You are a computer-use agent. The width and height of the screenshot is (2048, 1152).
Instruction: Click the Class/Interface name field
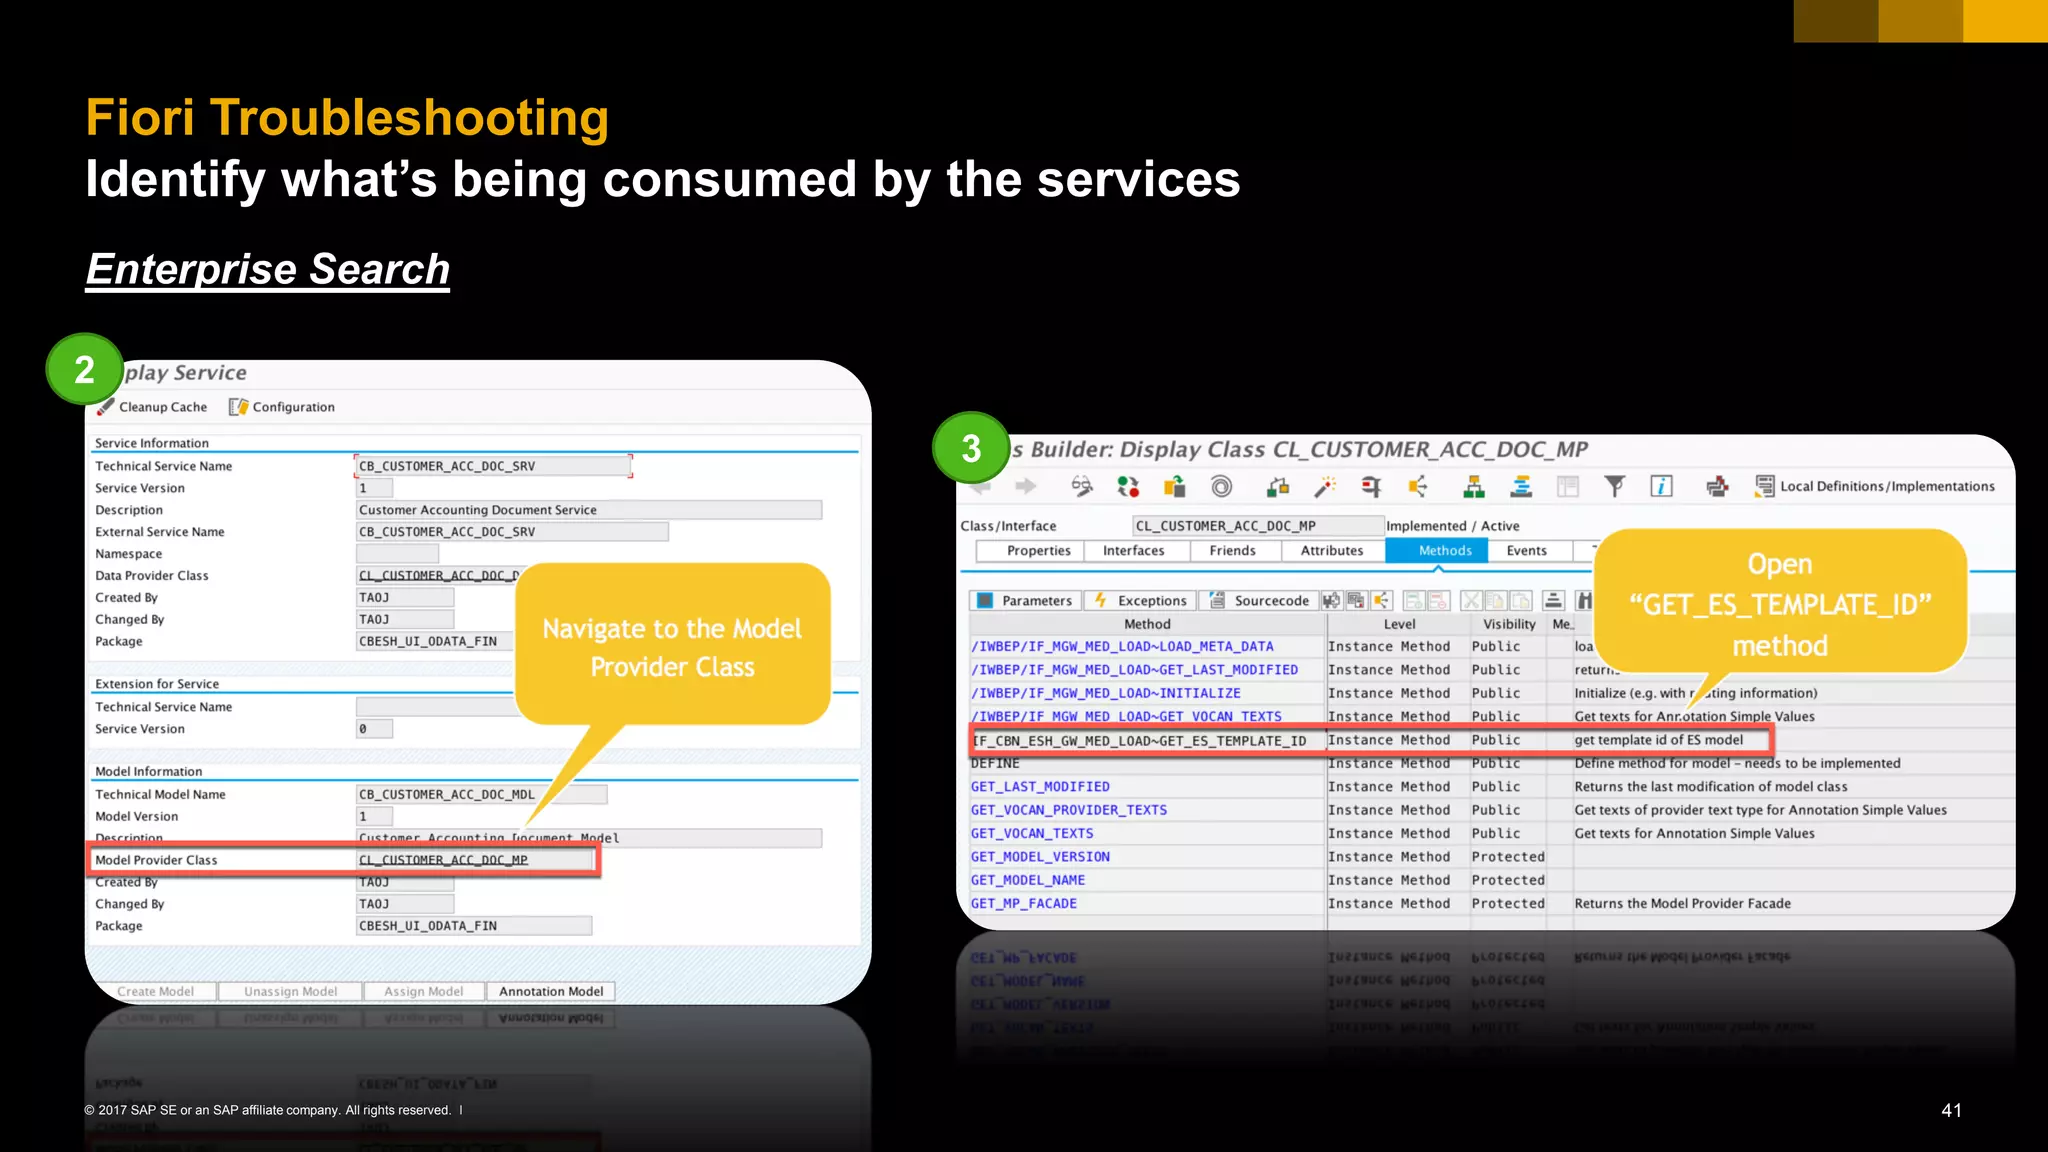pyautogui.click(x=1258, y=526)
